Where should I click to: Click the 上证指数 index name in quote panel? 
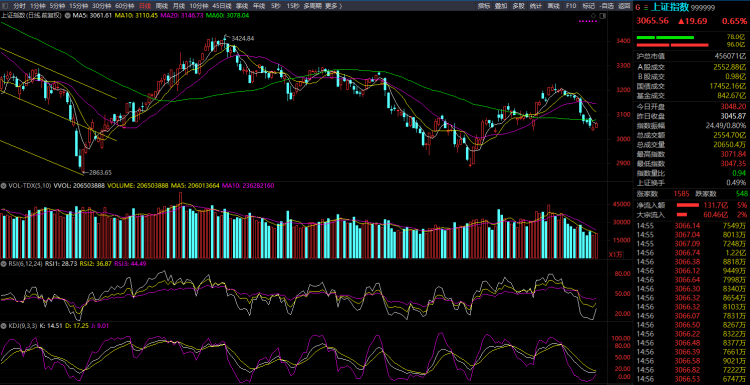(x=670, y=7)
